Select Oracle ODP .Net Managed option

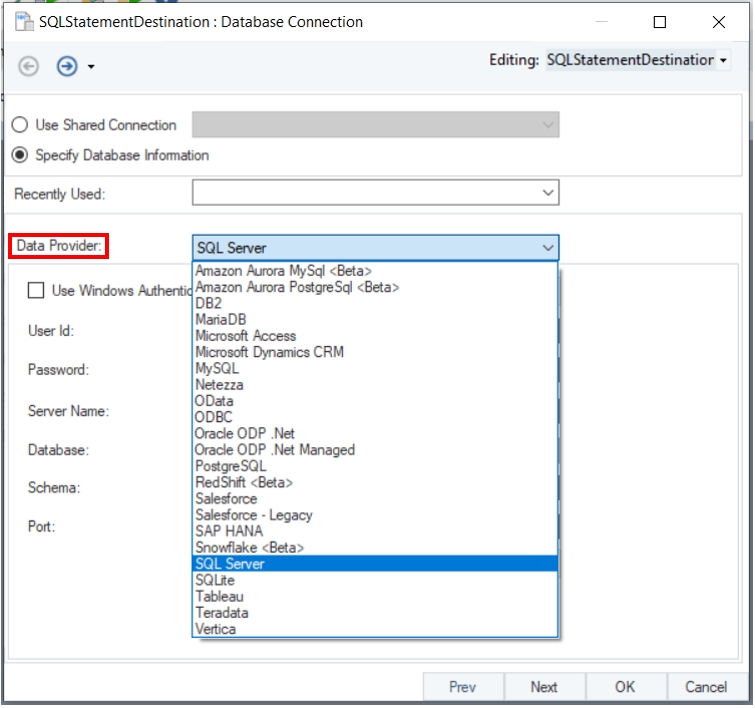point(275,450)
